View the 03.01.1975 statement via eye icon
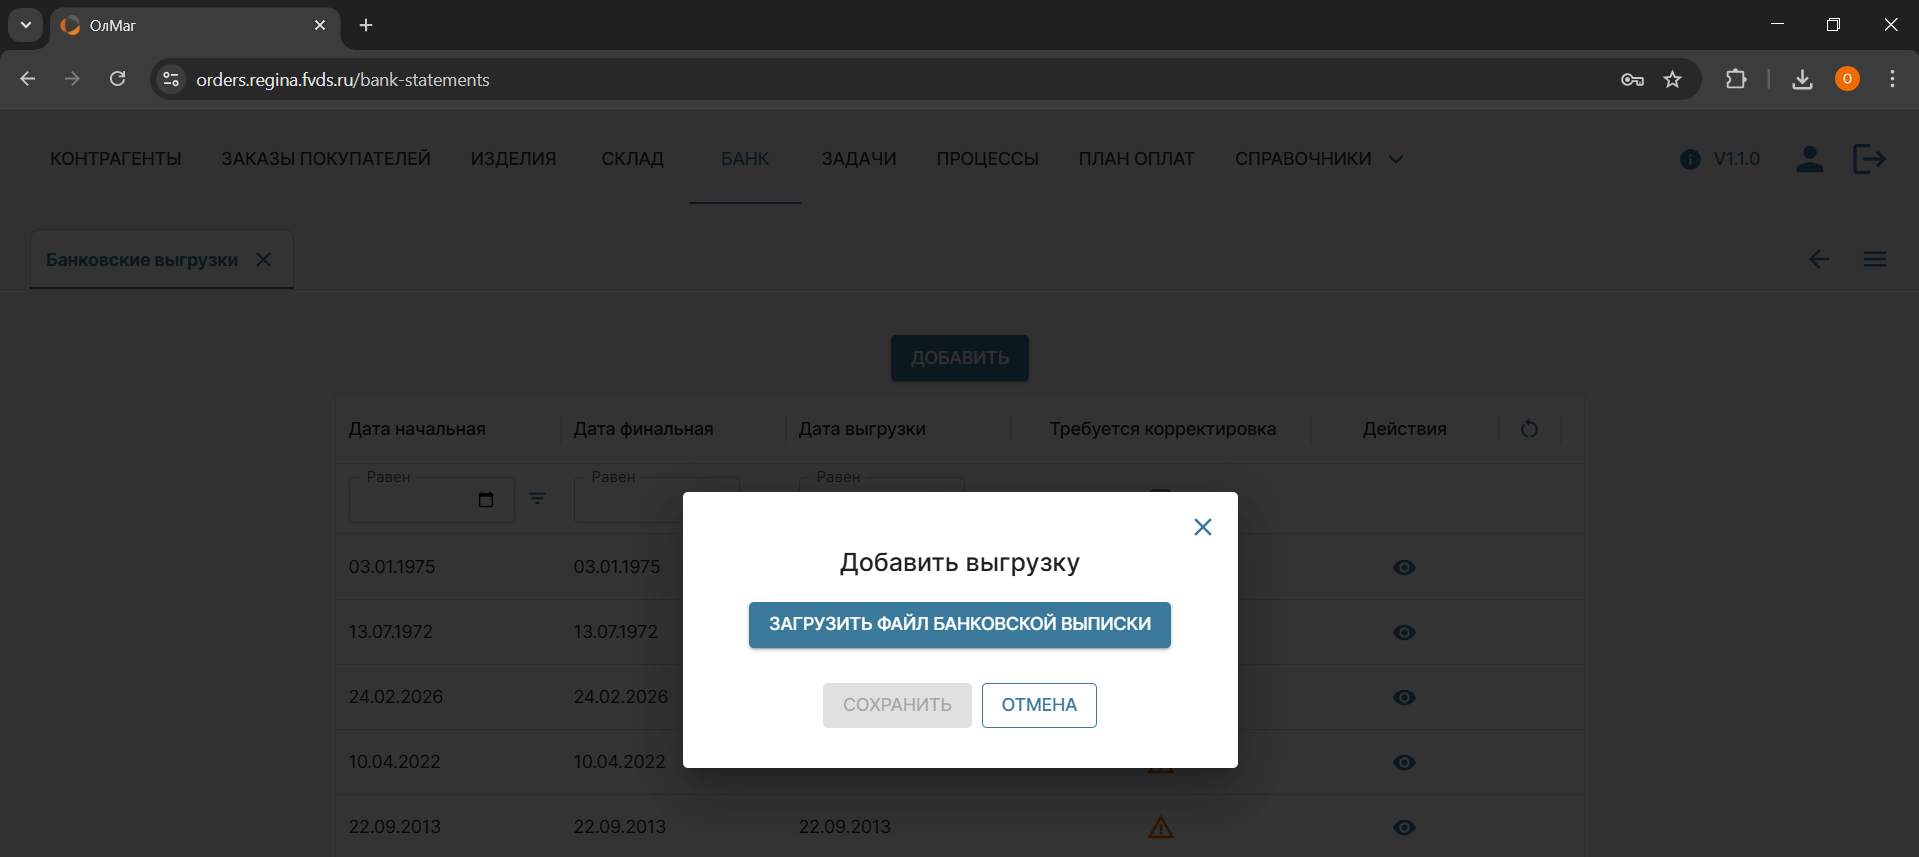Screen dimensions: 1919x857 [x=1404, y=568]
